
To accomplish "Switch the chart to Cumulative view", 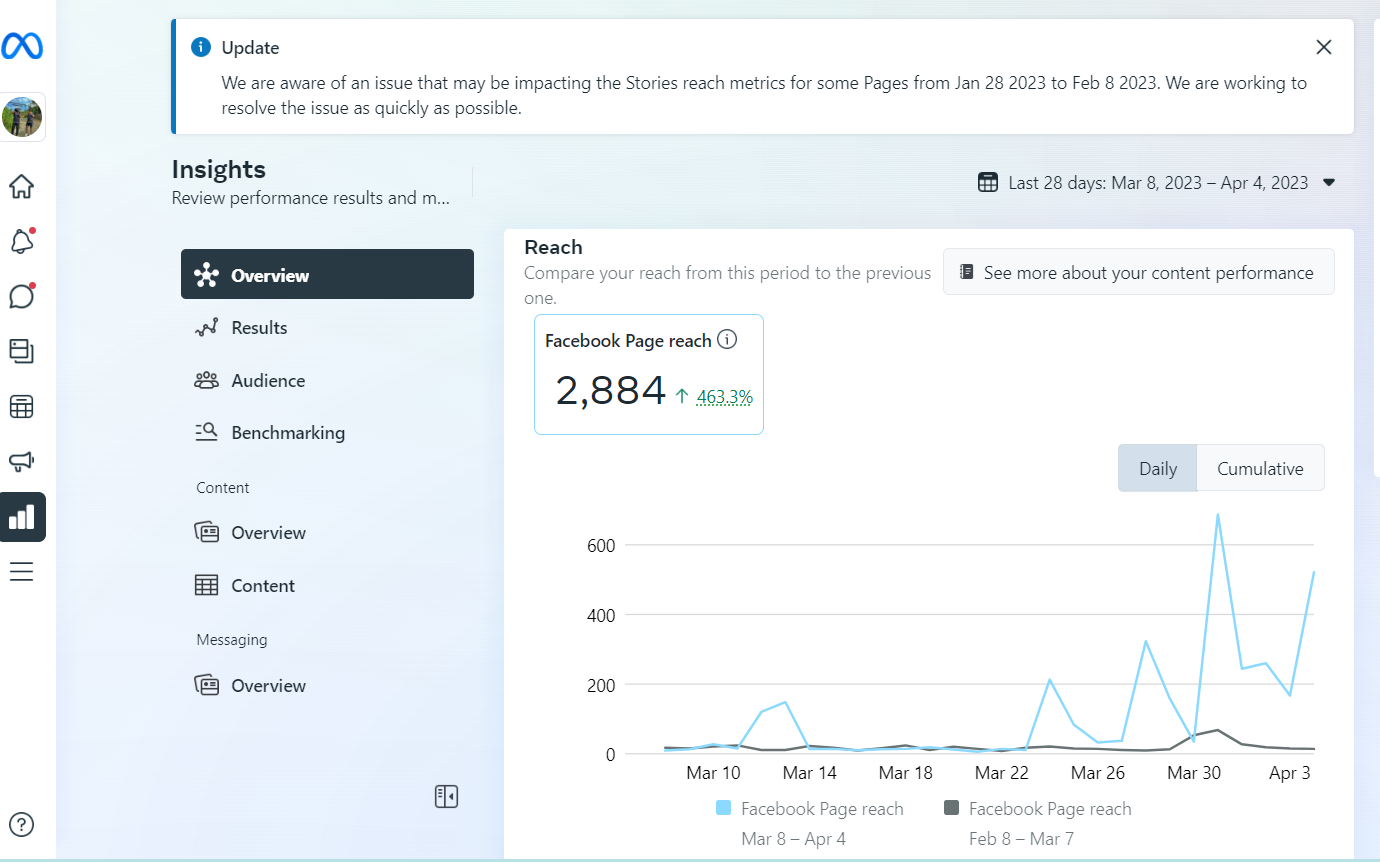I will [x=1260, y=468].
